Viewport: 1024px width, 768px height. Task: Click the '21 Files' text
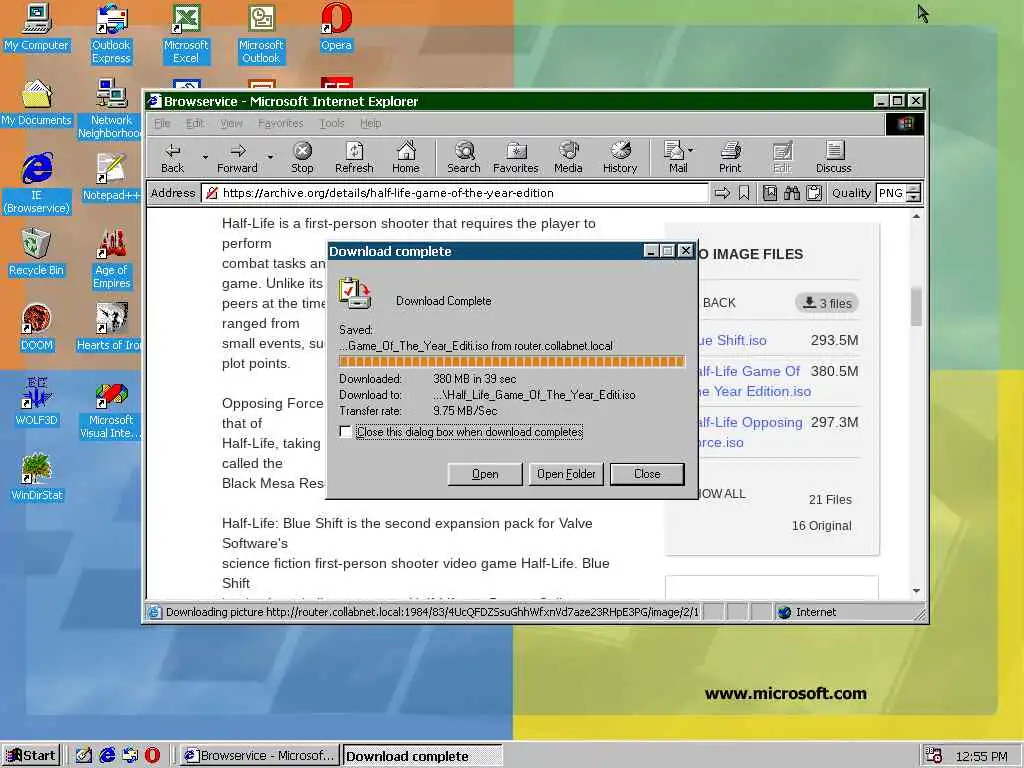point(830,500)
